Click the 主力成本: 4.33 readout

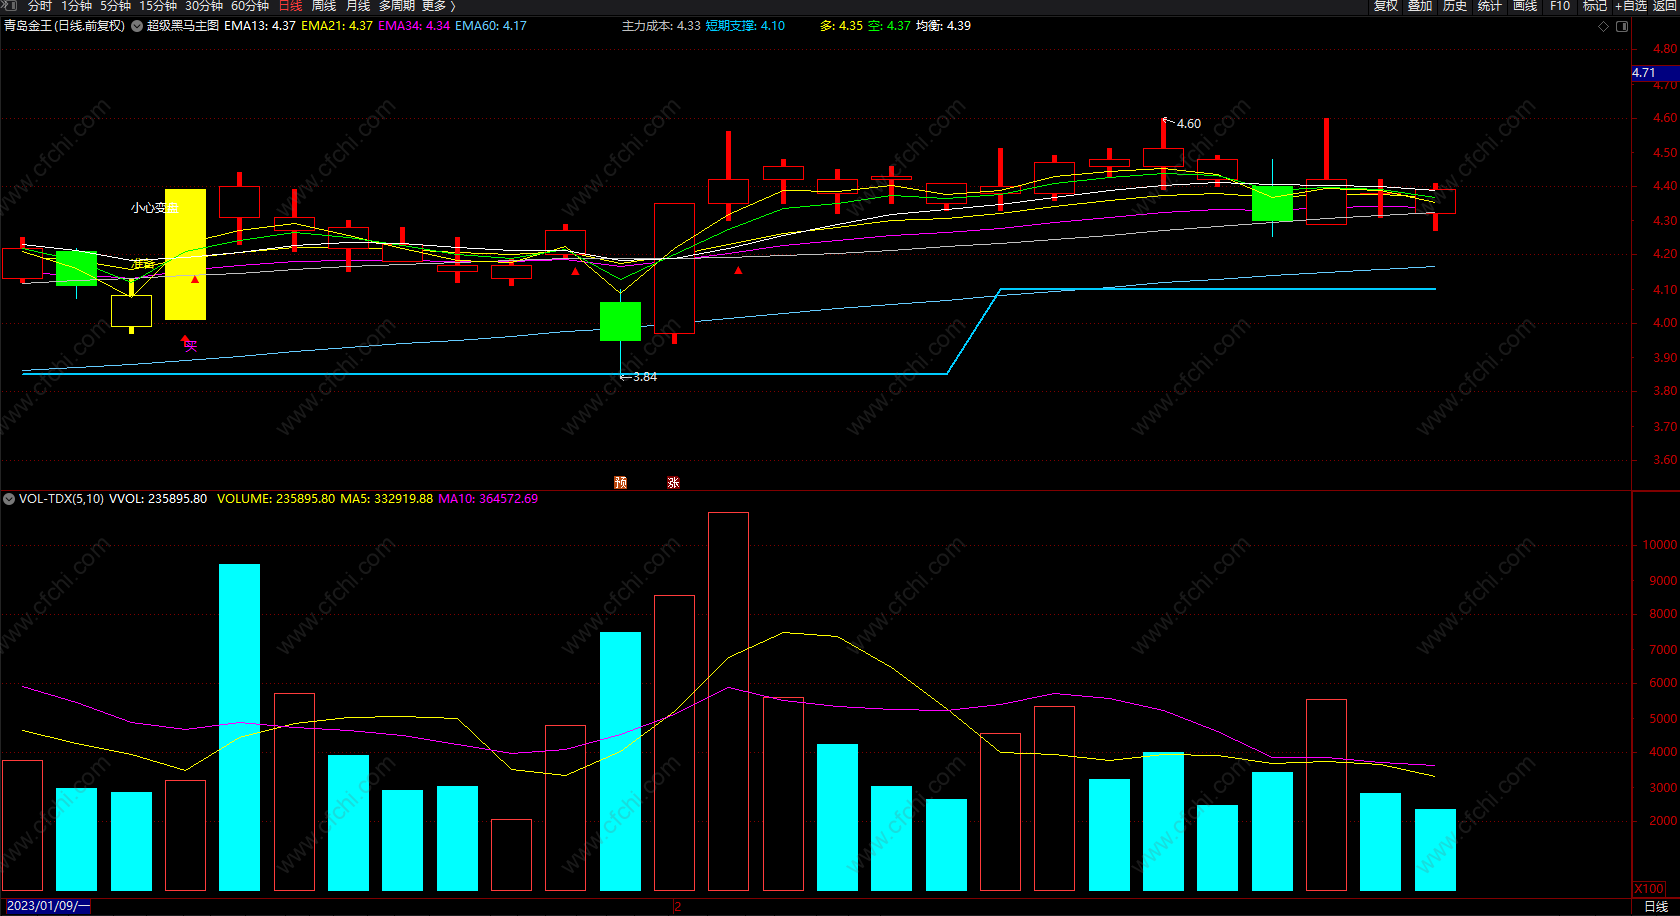[x=661, y=26]
